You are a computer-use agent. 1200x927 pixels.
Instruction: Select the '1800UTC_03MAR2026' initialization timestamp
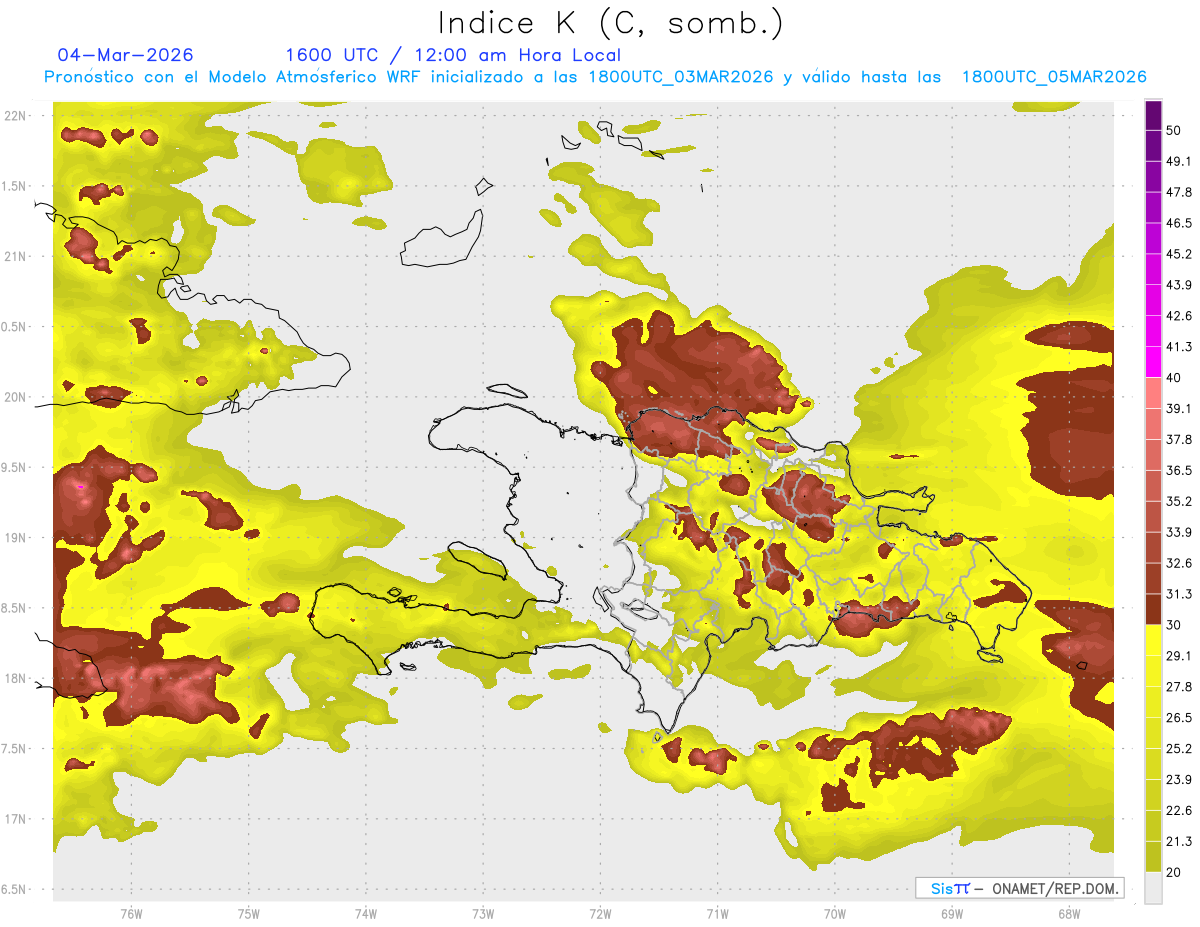click(682, 77)
